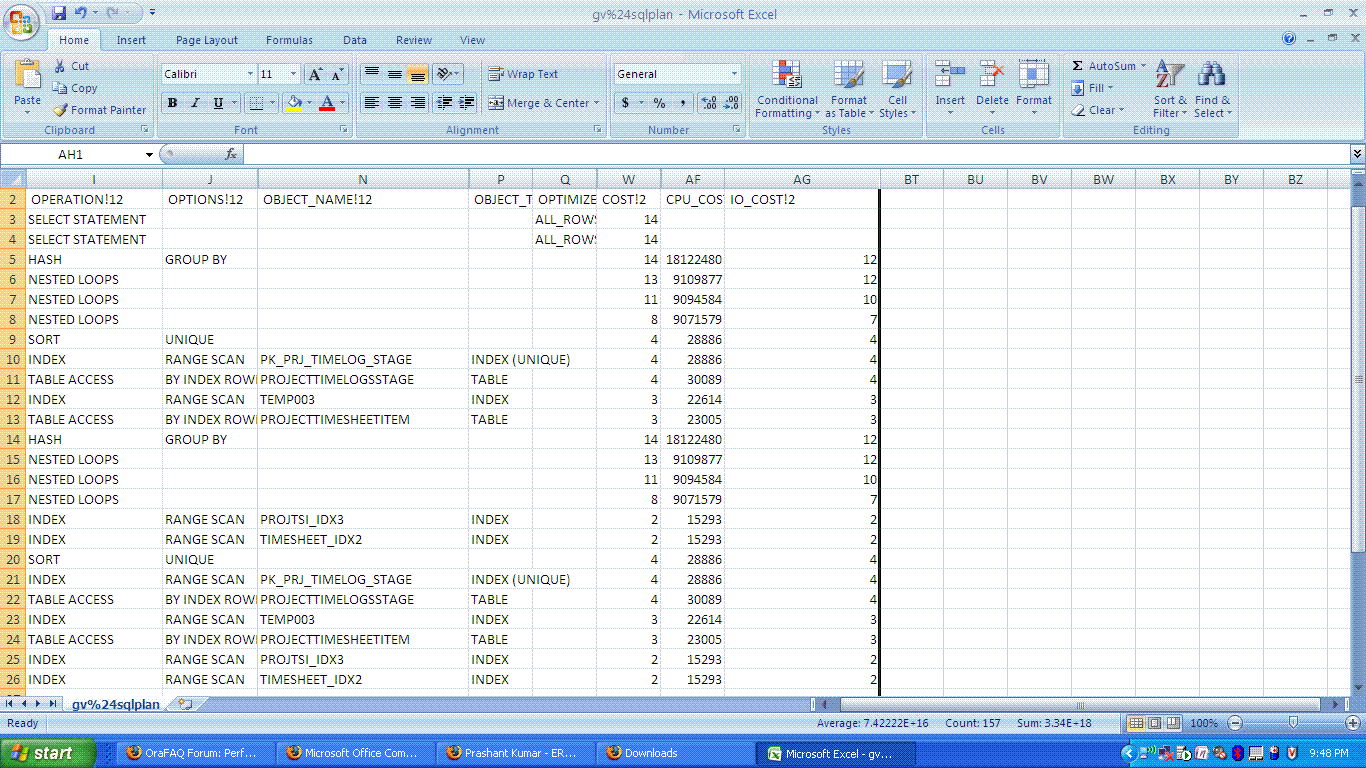This screenshot has width=1366, height=768.
Task: Click the Office button logo
Action: tap(22, 22)
